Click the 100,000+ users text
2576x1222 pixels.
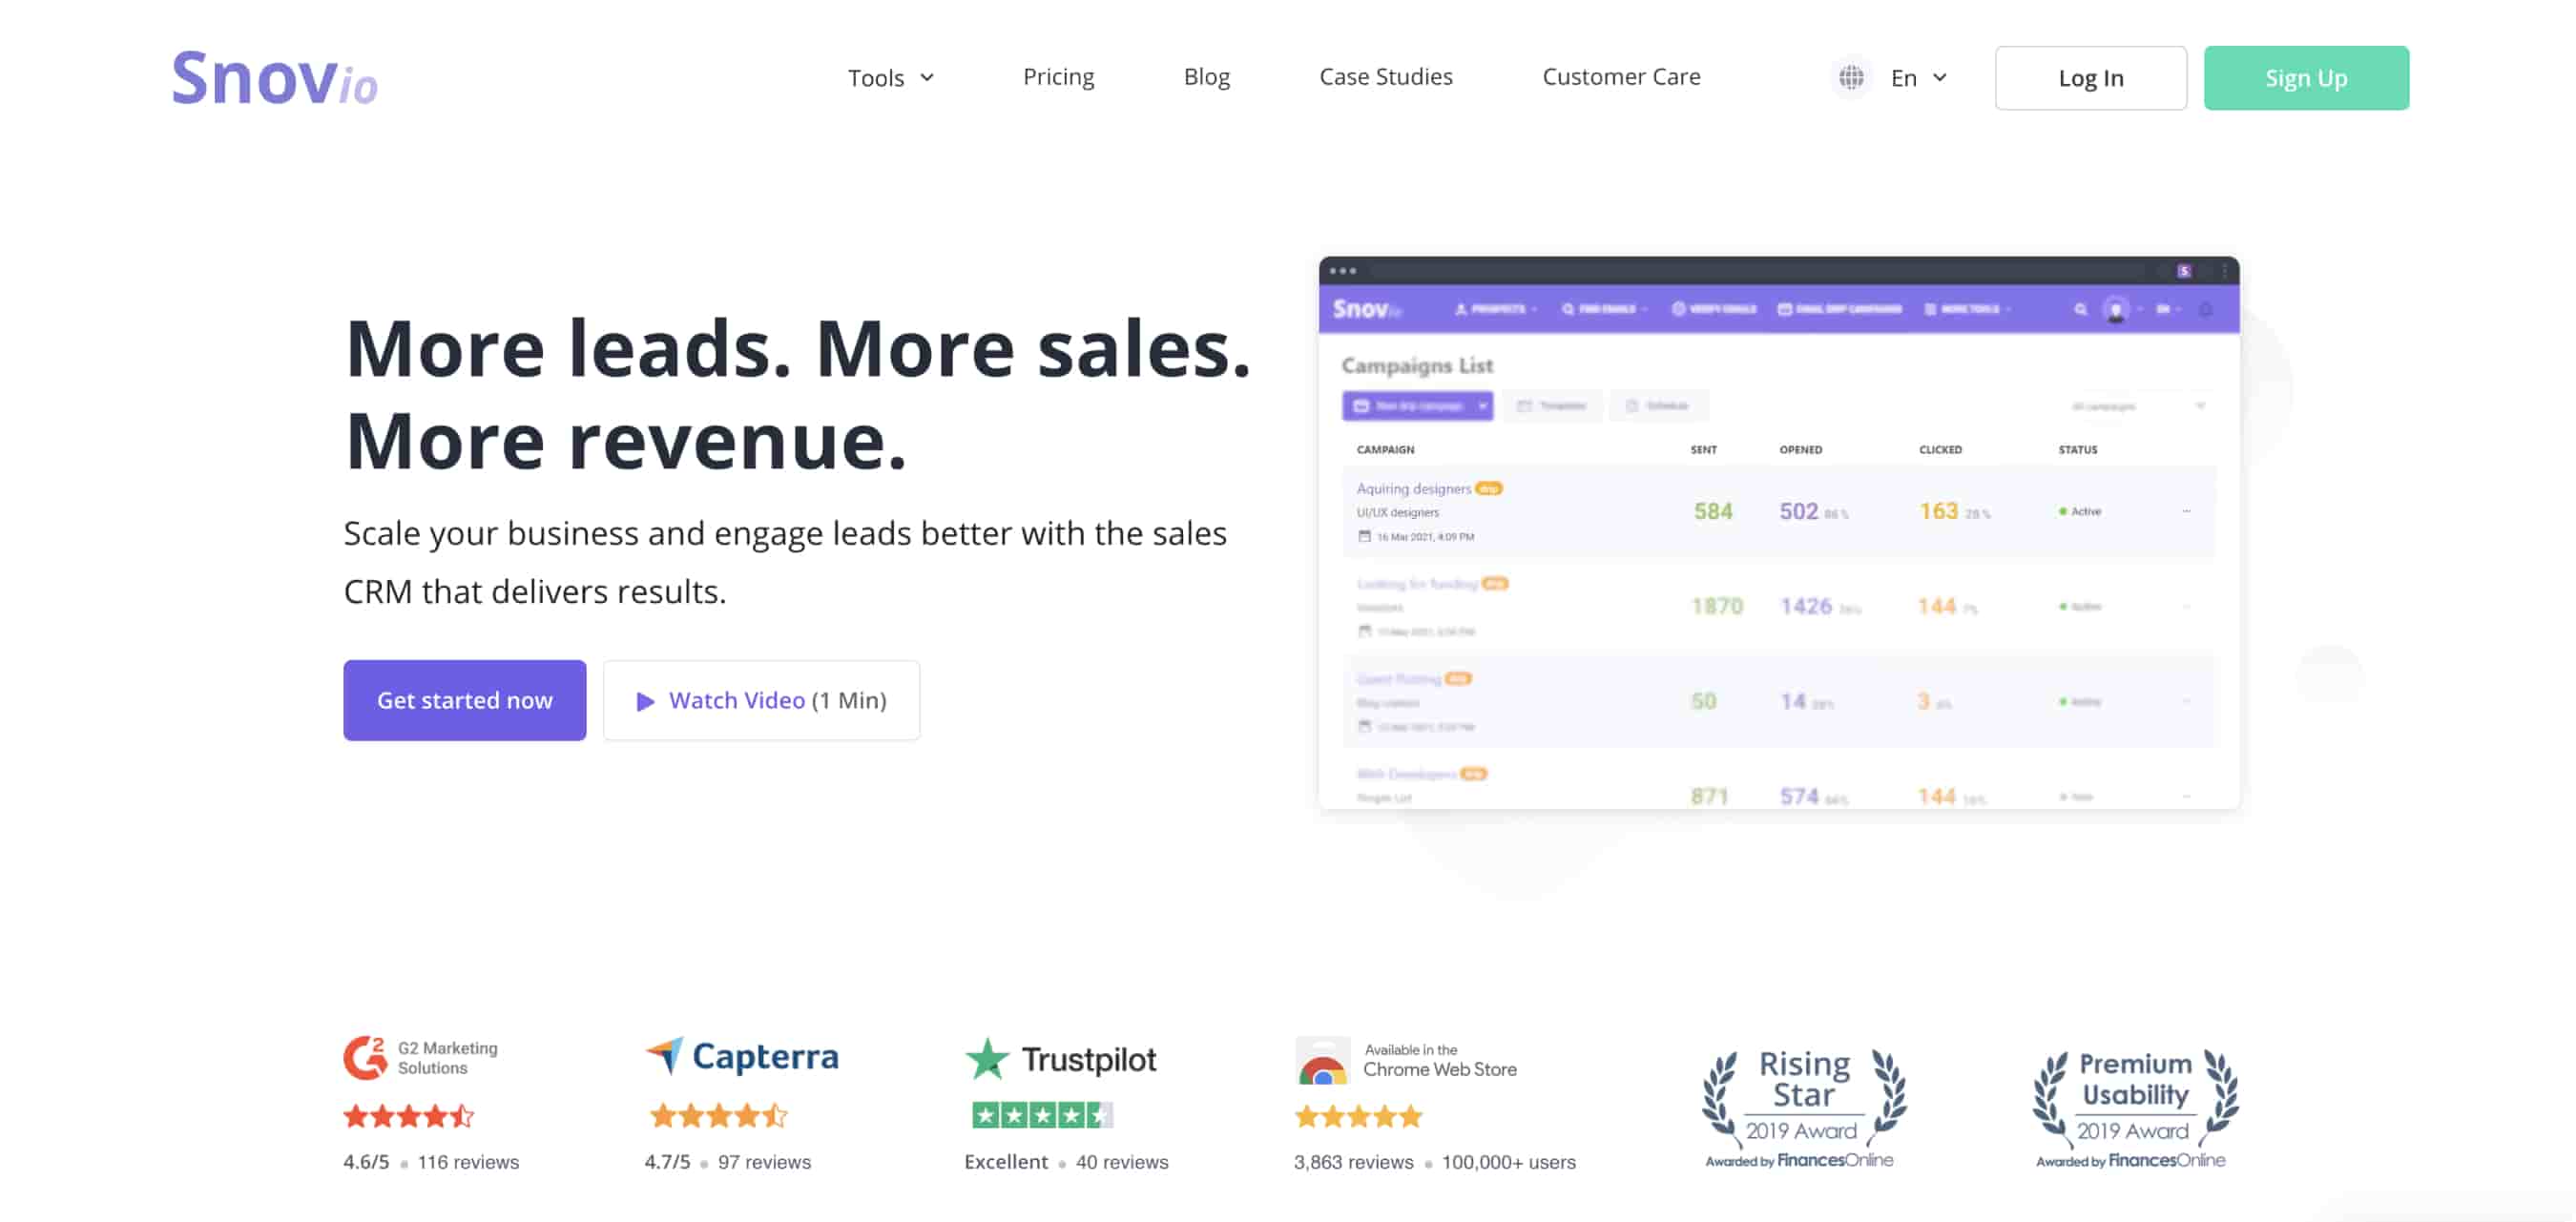(1508, 1162)
